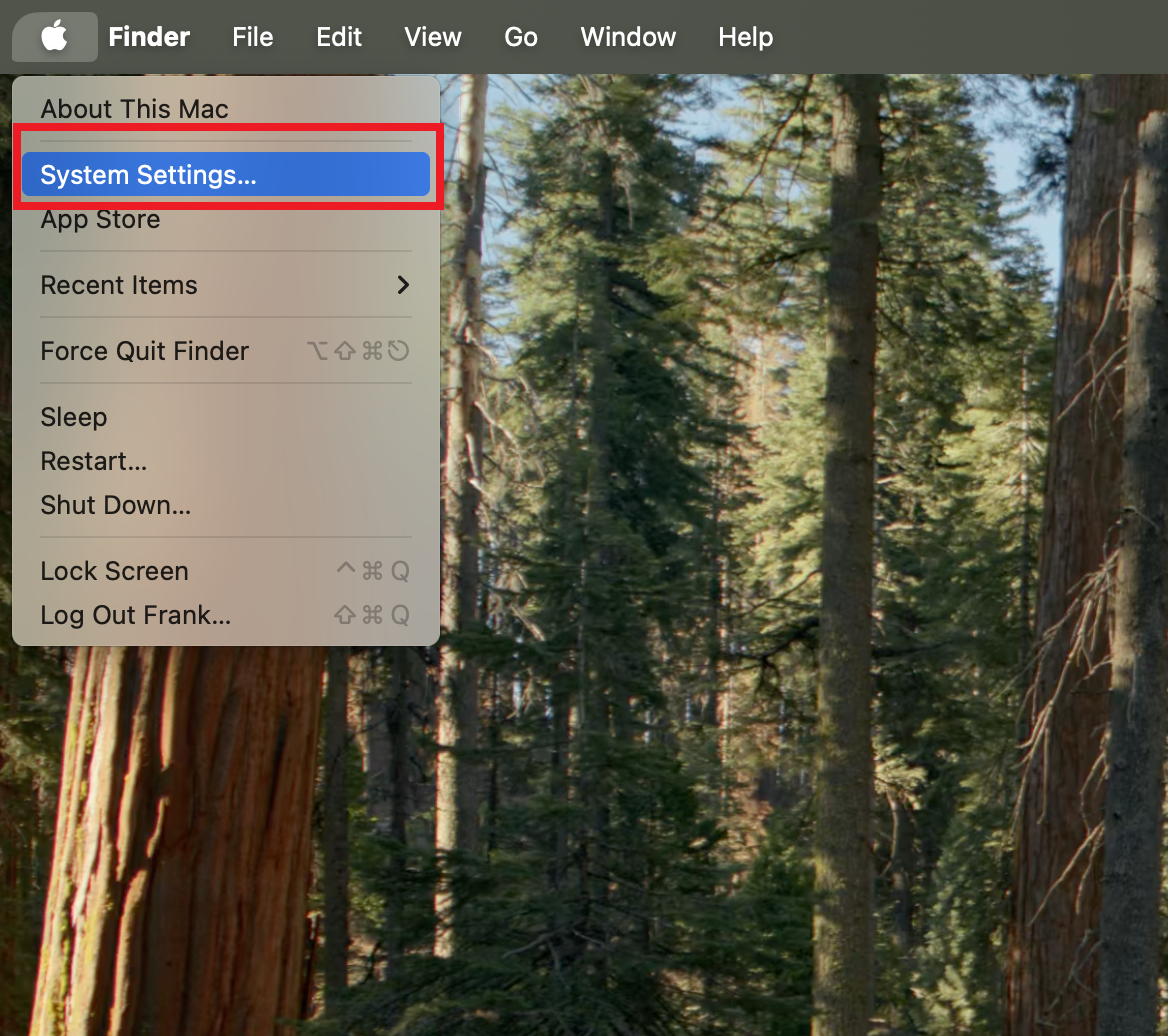Choose Restart… from the menu
Image resolution: width=1168 pixels, height=1036 pixels.
click(93, 461)
